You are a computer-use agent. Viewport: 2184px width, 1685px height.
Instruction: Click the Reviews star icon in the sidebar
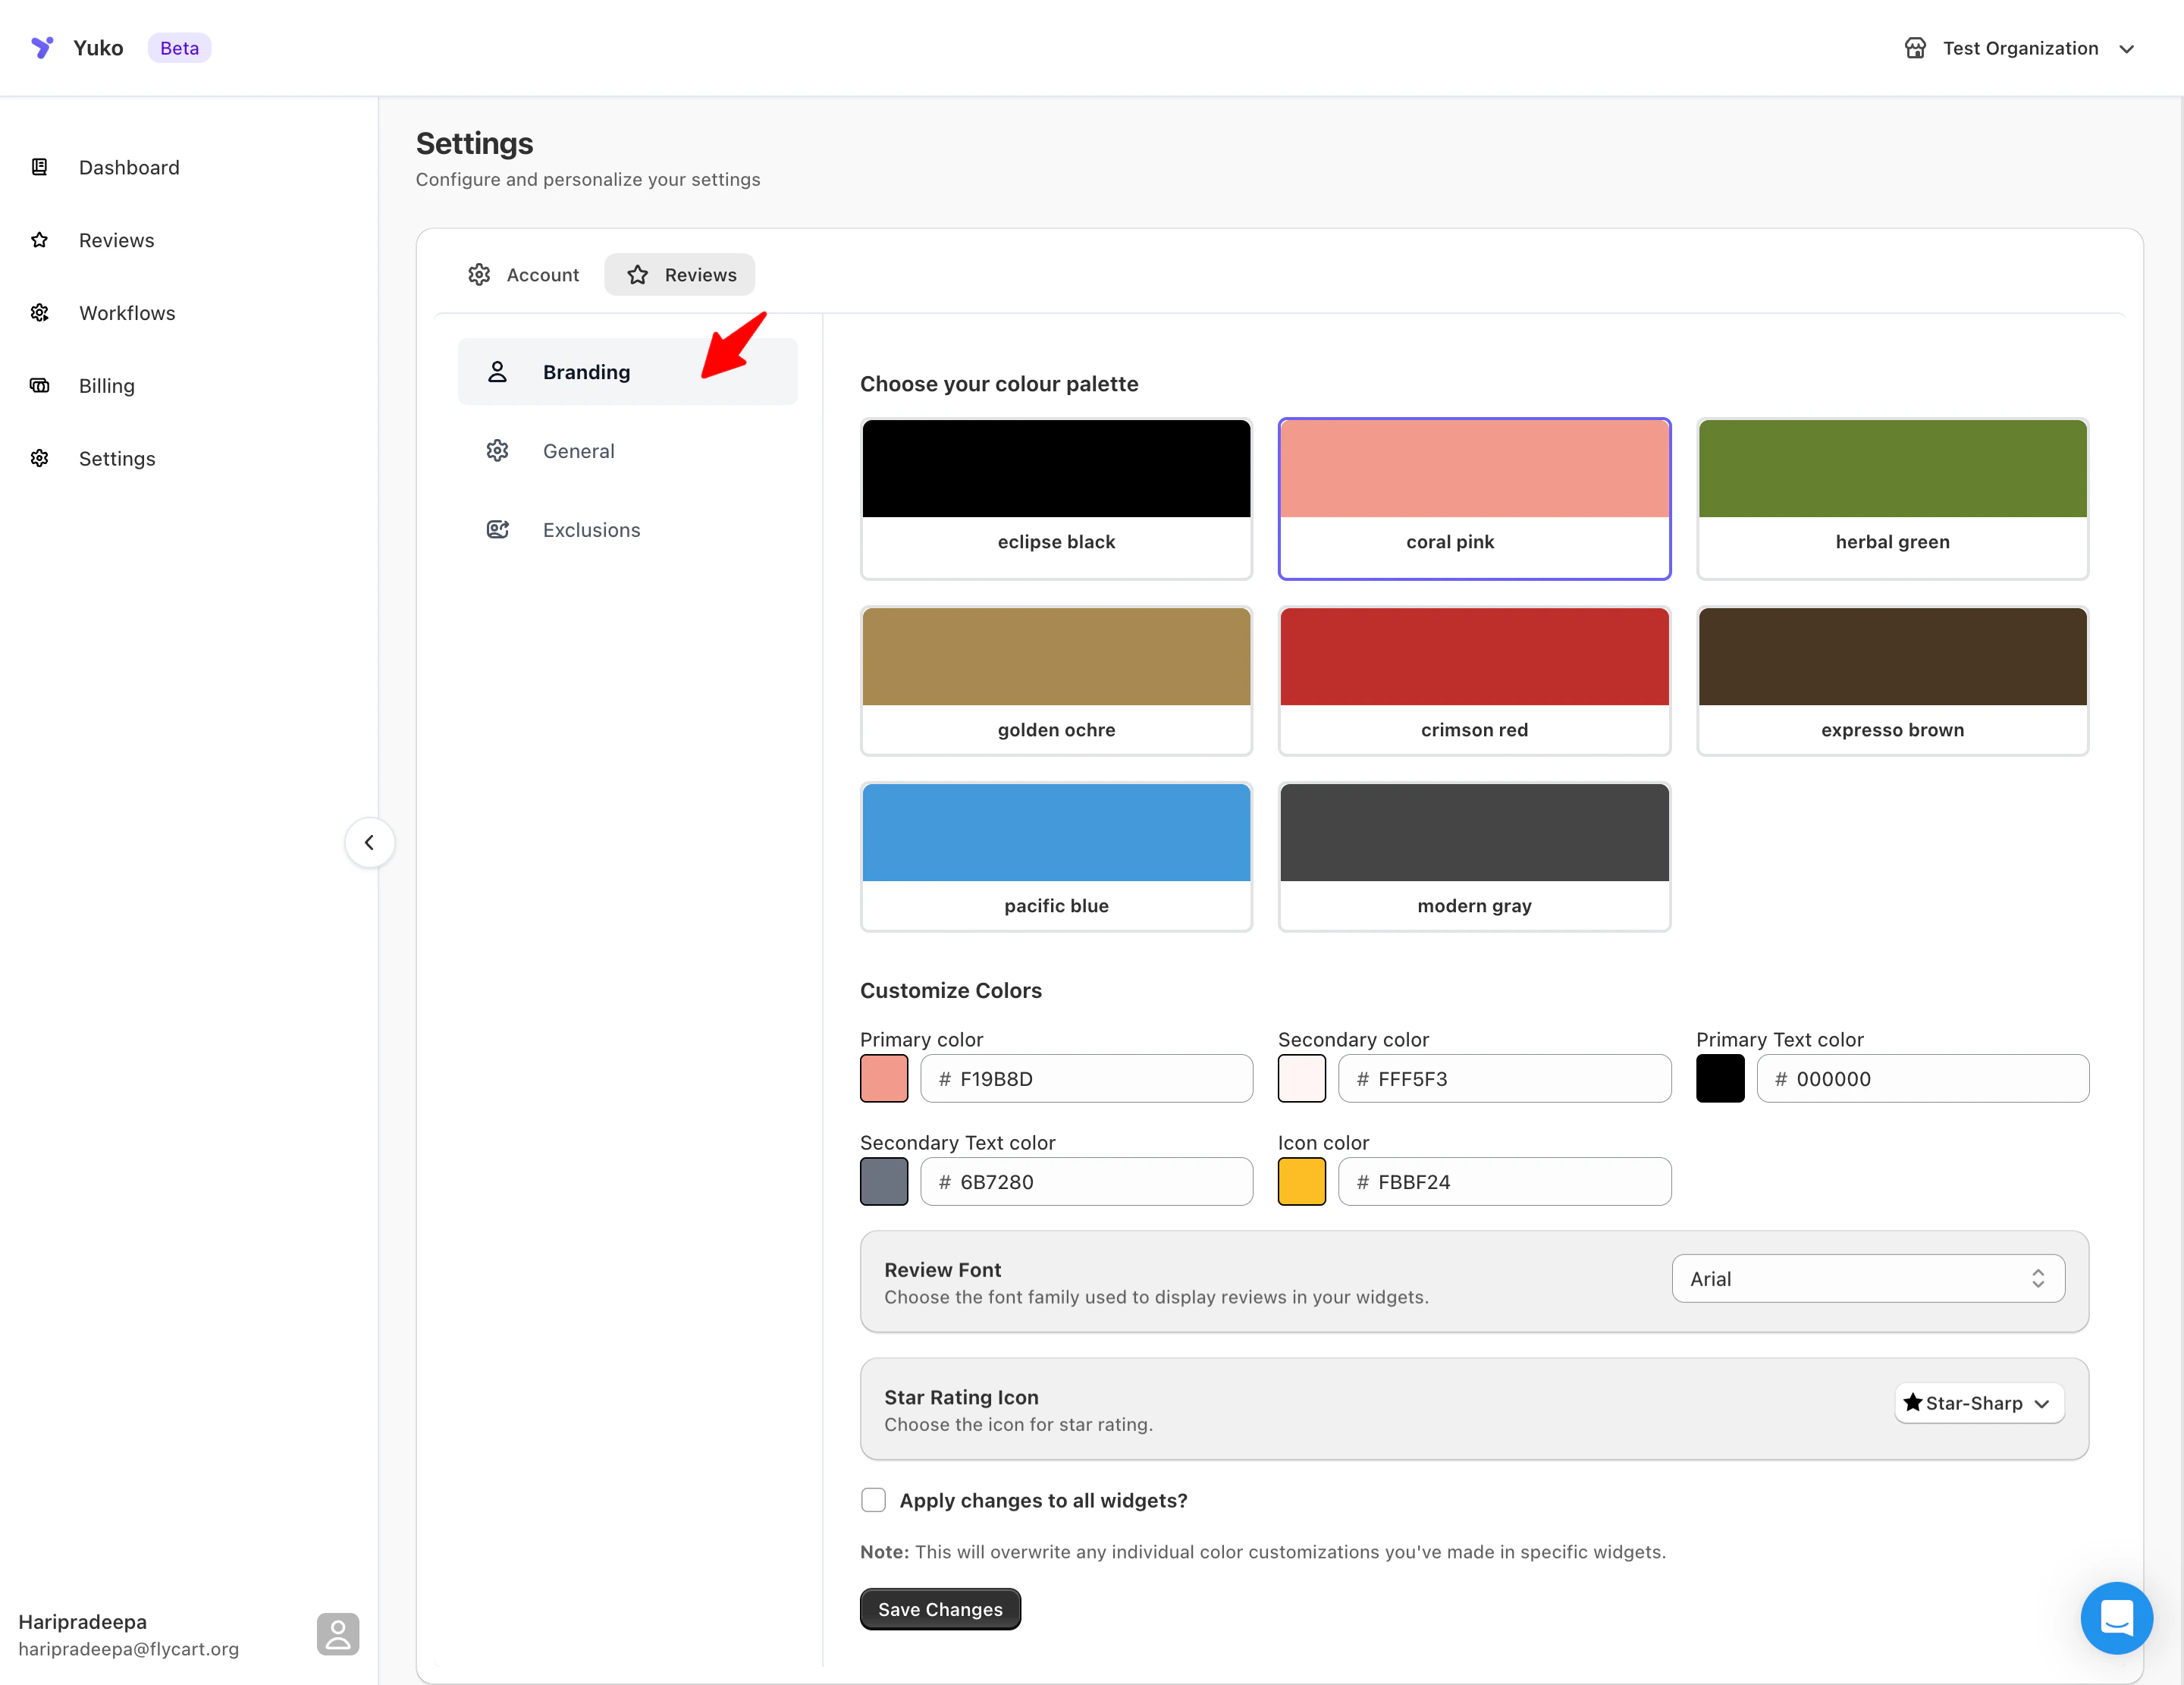click(x=40, y=240)
